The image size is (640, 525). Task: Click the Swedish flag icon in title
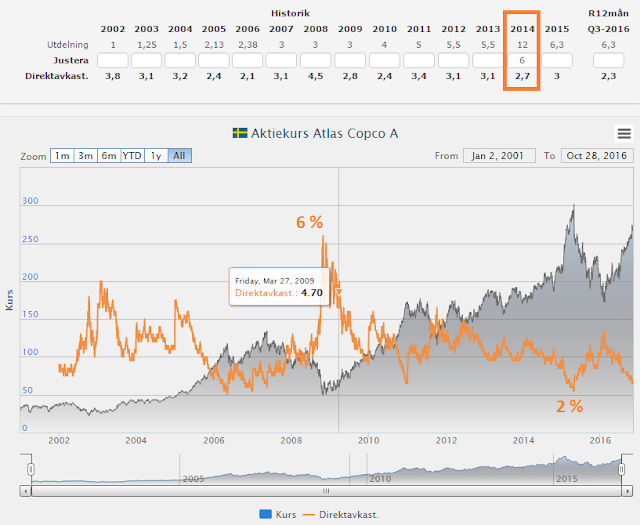point(240,133)
